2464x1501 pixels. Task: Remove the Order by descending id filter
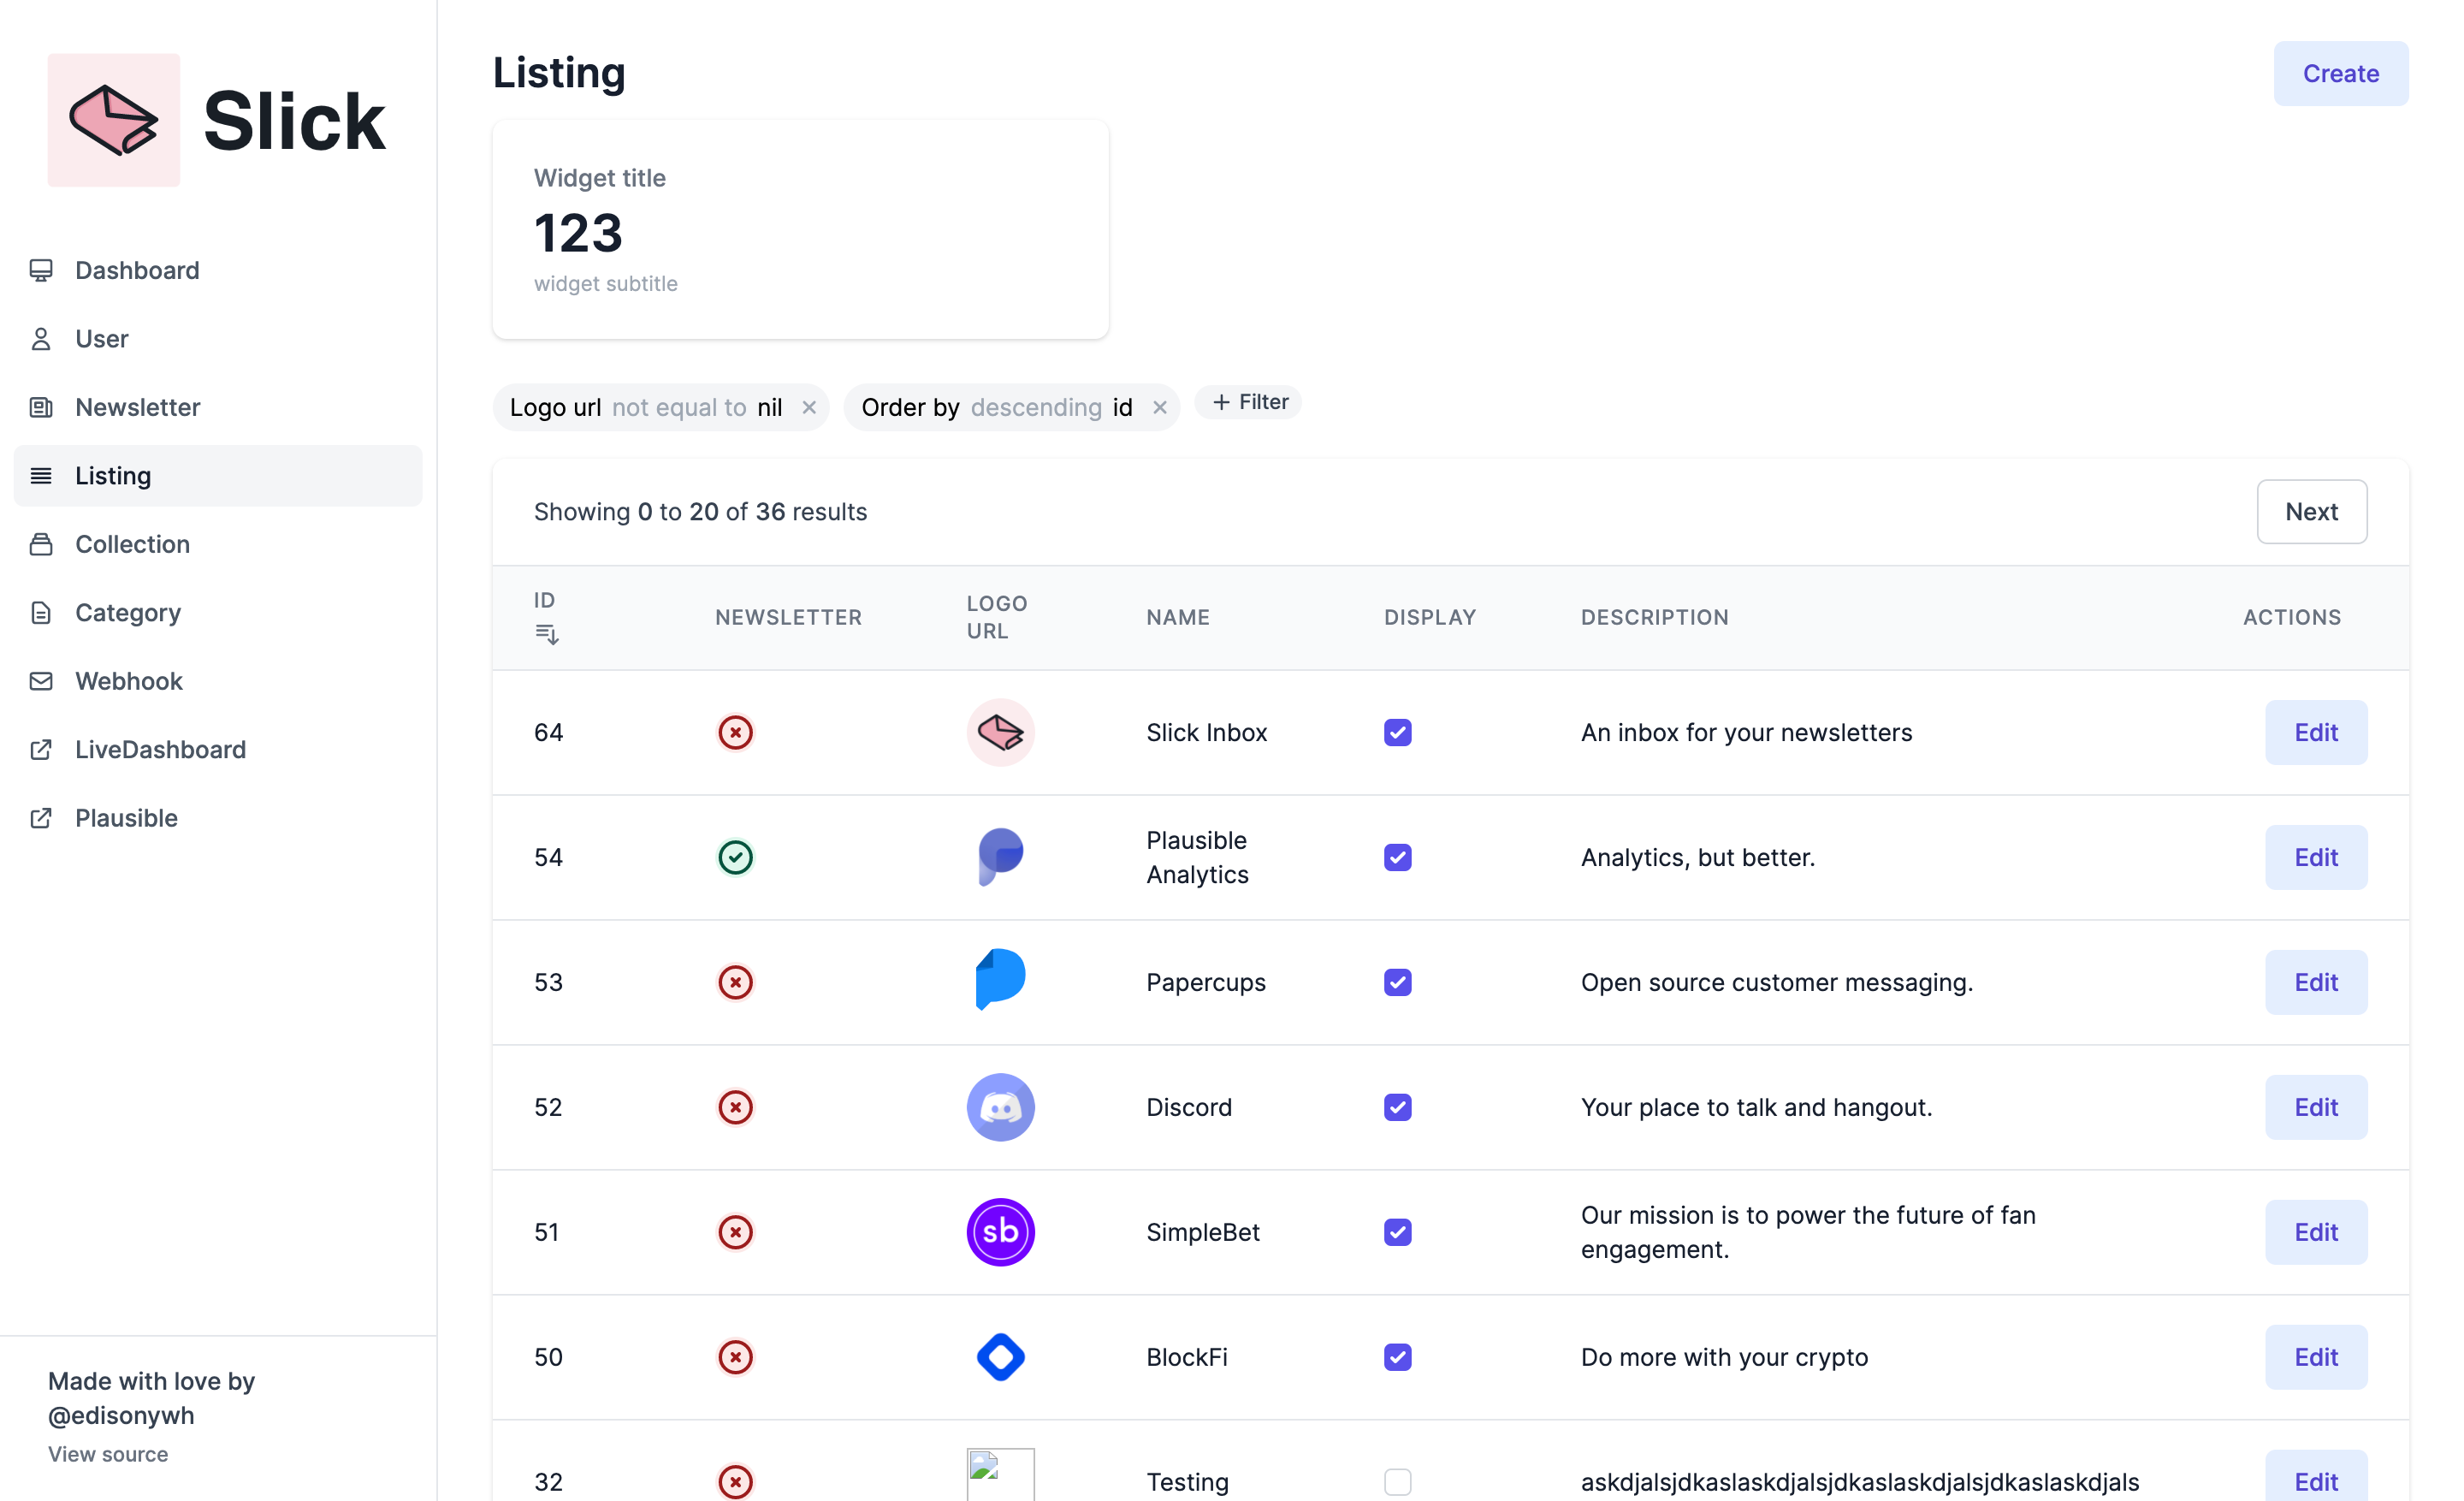coord(1159,407)
